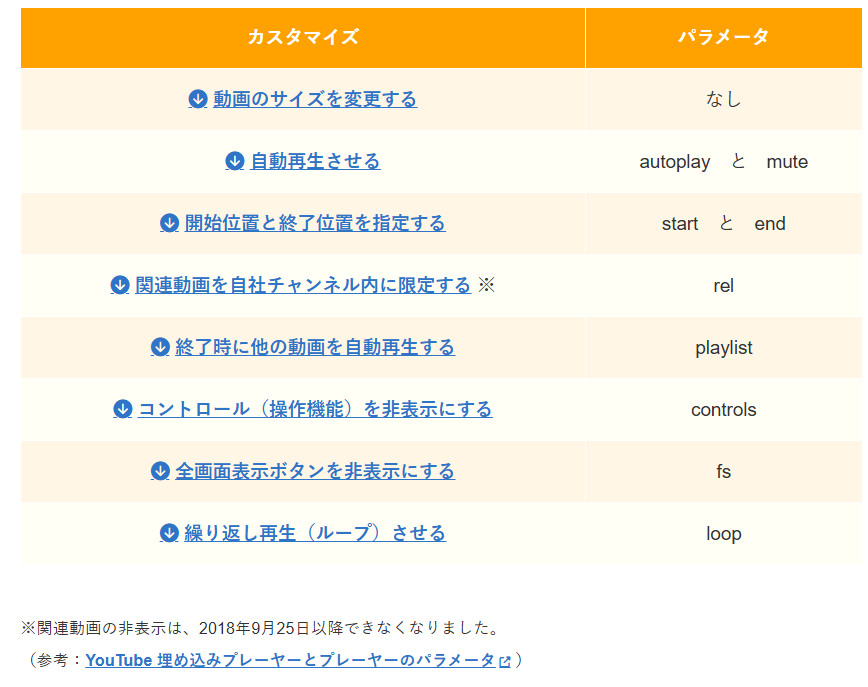Screen dimensions: 868x687
Task: Click the down-arrow icon beside 関連動画を自社チャンネル内に限定する
Action: tap(120, 285)
